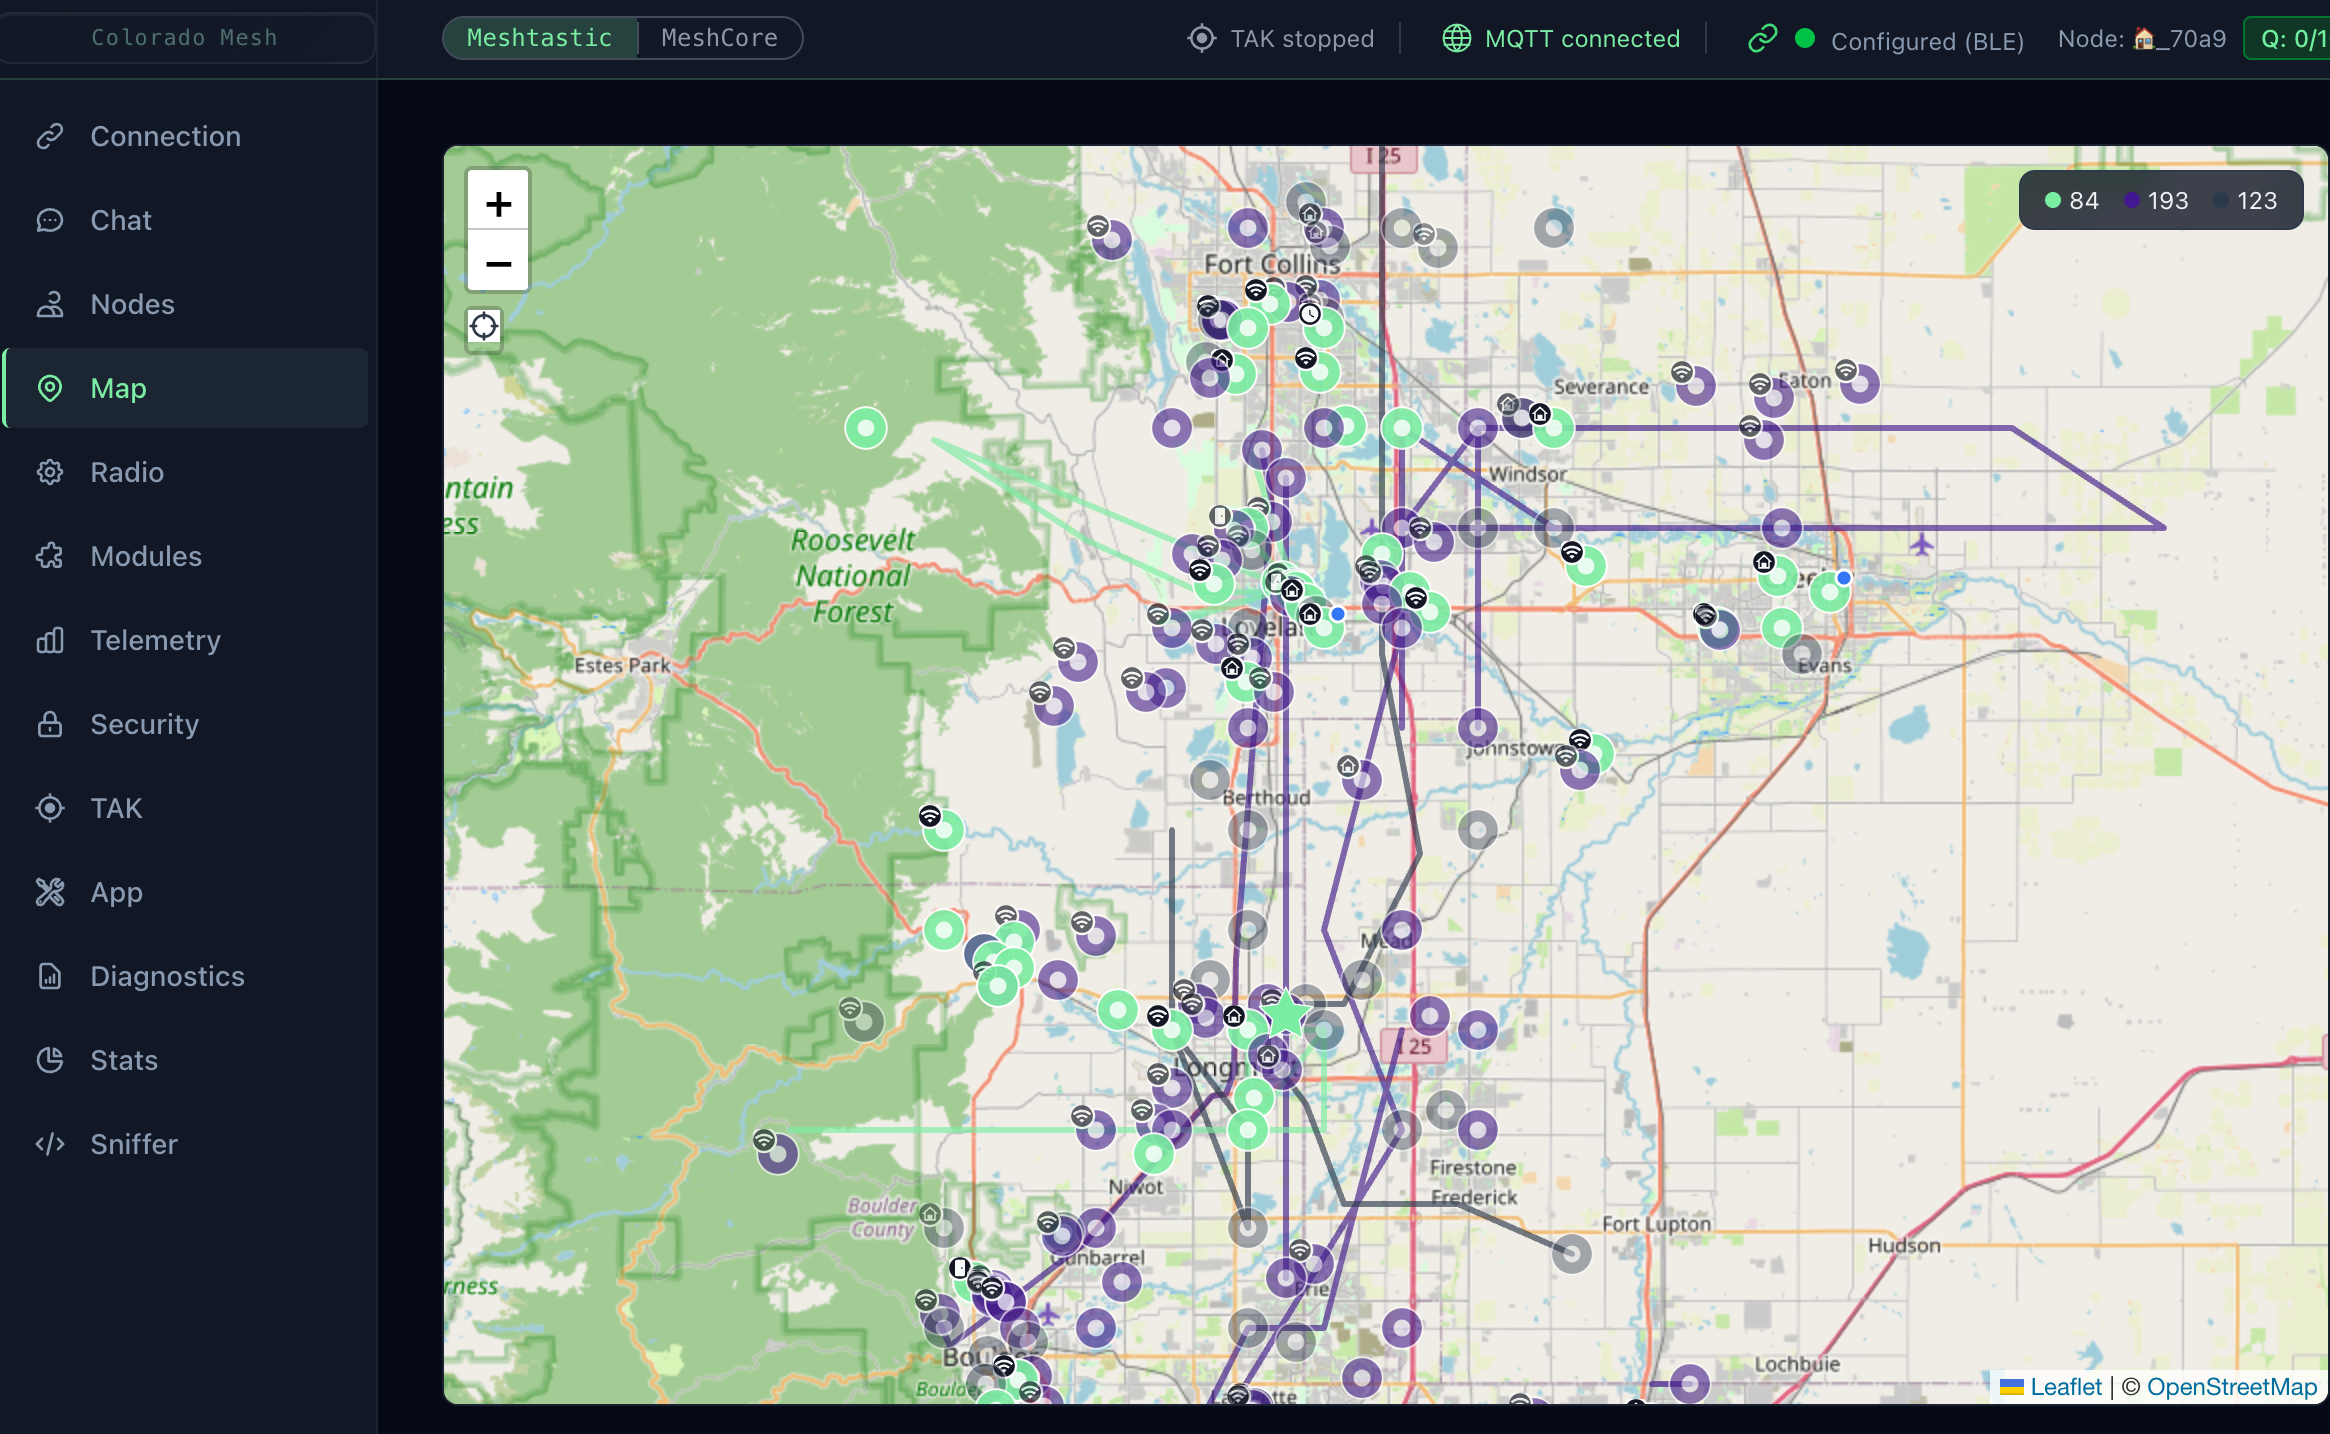Image resolution: width=2330 pixels, height=1434 pixels.
Task: Click the TAK stopped crosshair icon in header
Action: point(1201,38)
